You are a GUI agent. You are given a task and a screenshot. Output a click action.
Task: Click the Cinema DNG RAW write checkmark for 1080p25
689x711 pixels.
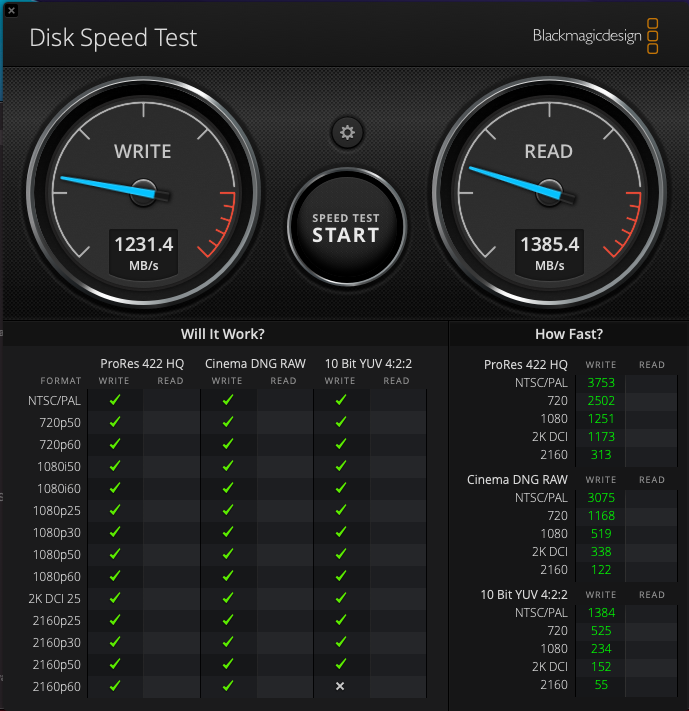(x=228, y=510)
